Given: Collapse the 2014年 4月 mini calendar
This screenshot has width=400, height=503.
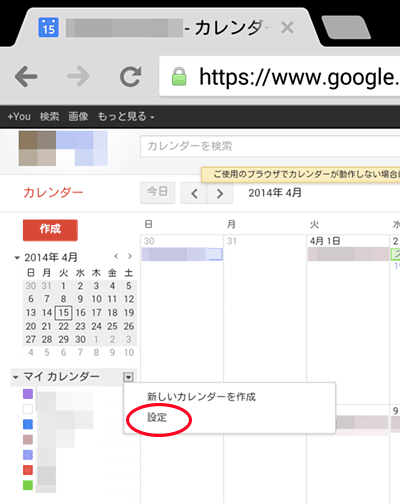Looking at the screenshot, I should (x=17, y=257).
